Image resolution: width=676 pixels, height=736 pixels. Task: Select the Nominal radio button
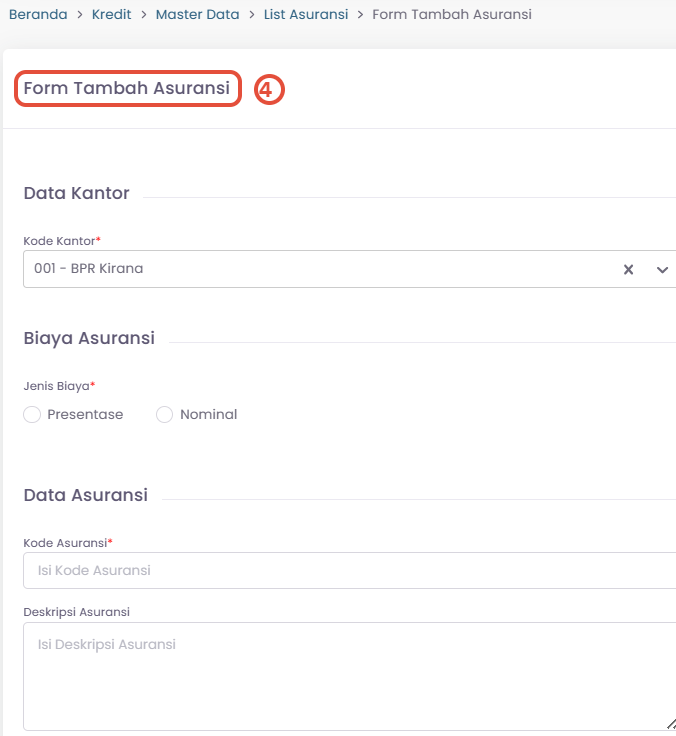click(164, 414)
